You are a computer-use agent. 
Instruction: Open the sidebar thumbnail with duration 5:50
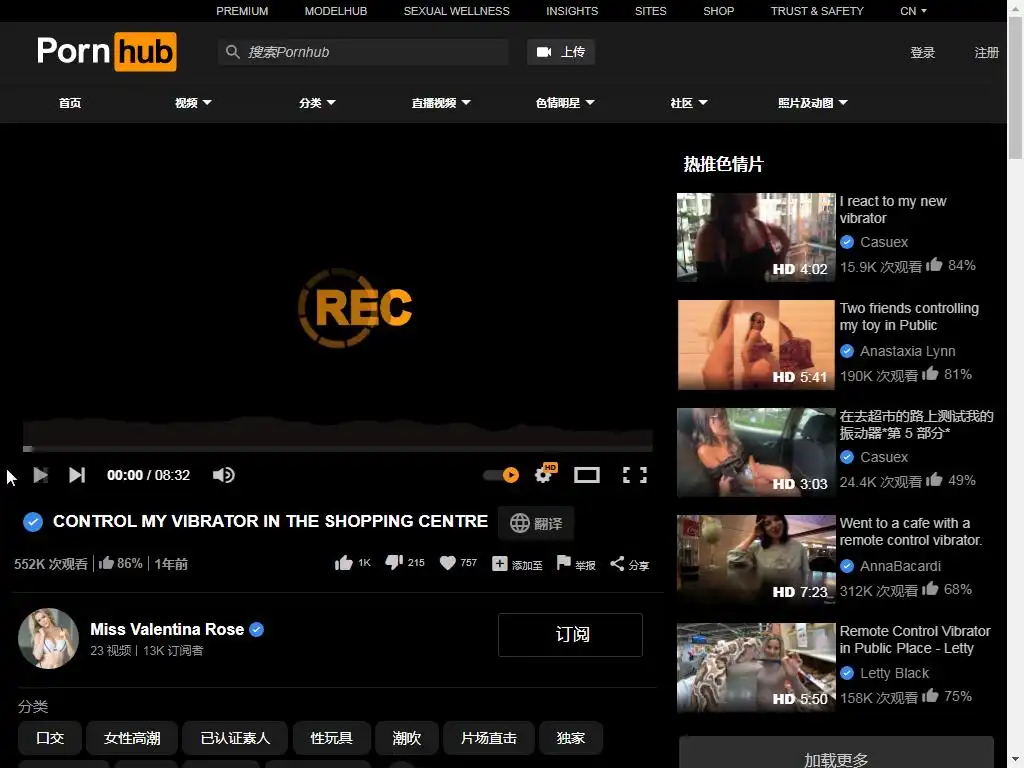click(x=756, y=667)
